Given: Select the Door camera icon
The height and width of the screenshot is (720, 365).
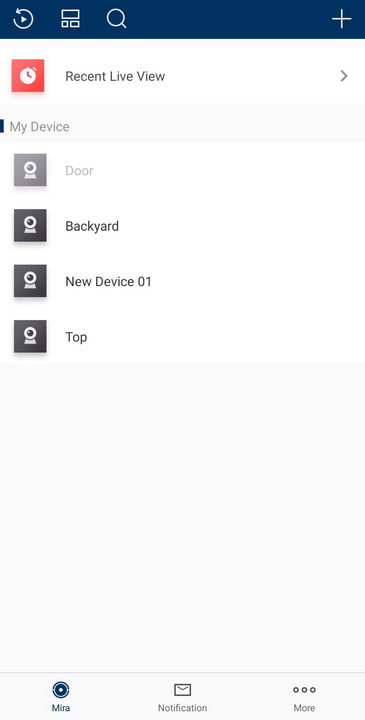Looking at the screenshot, I should click(x=30, y=170).
